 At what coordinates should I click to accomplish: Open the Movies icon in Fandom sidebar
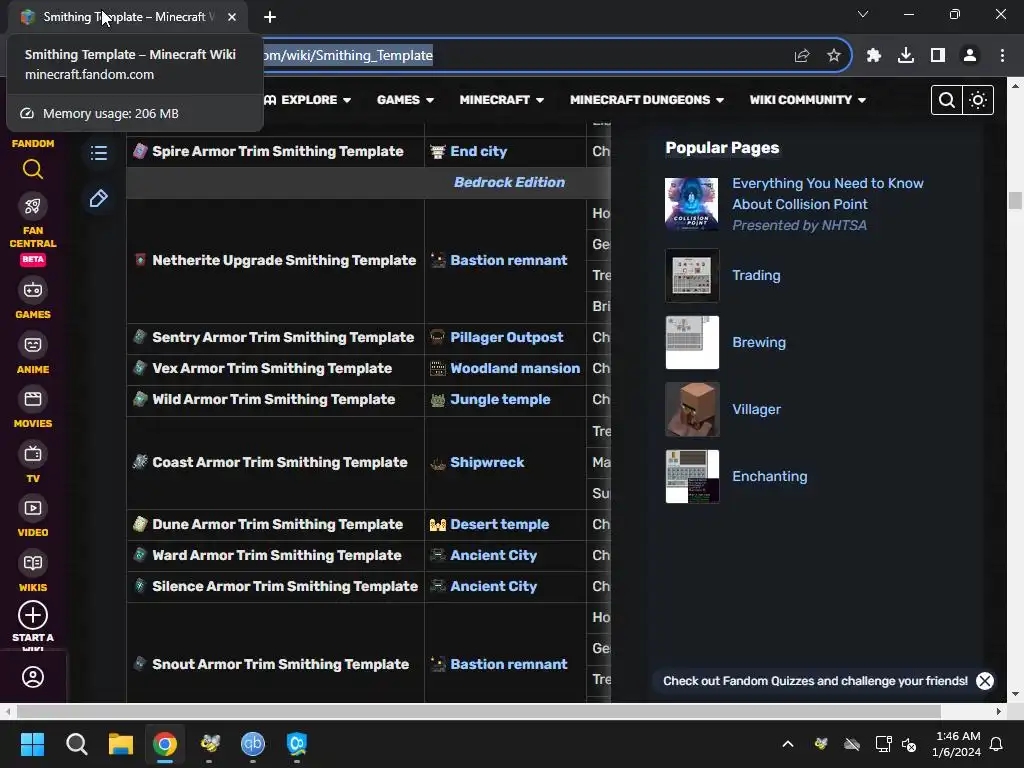click(33, 399)
